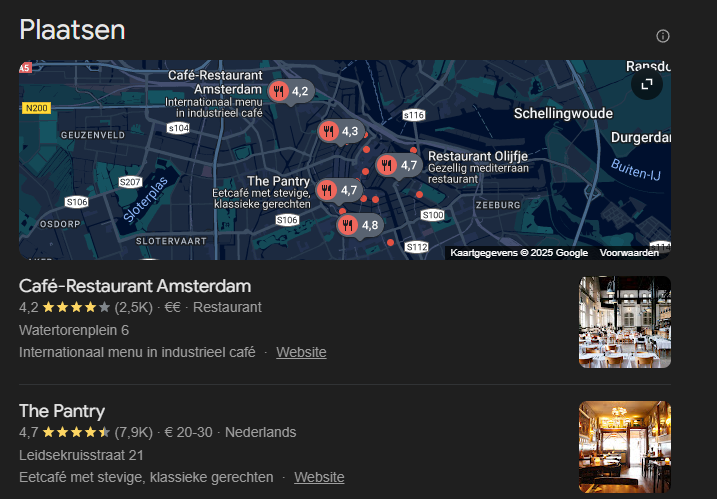This screenshot has width=717, height=499.
Task: Select the 4,2 restaurant map pin
Action: click(291, 91)
